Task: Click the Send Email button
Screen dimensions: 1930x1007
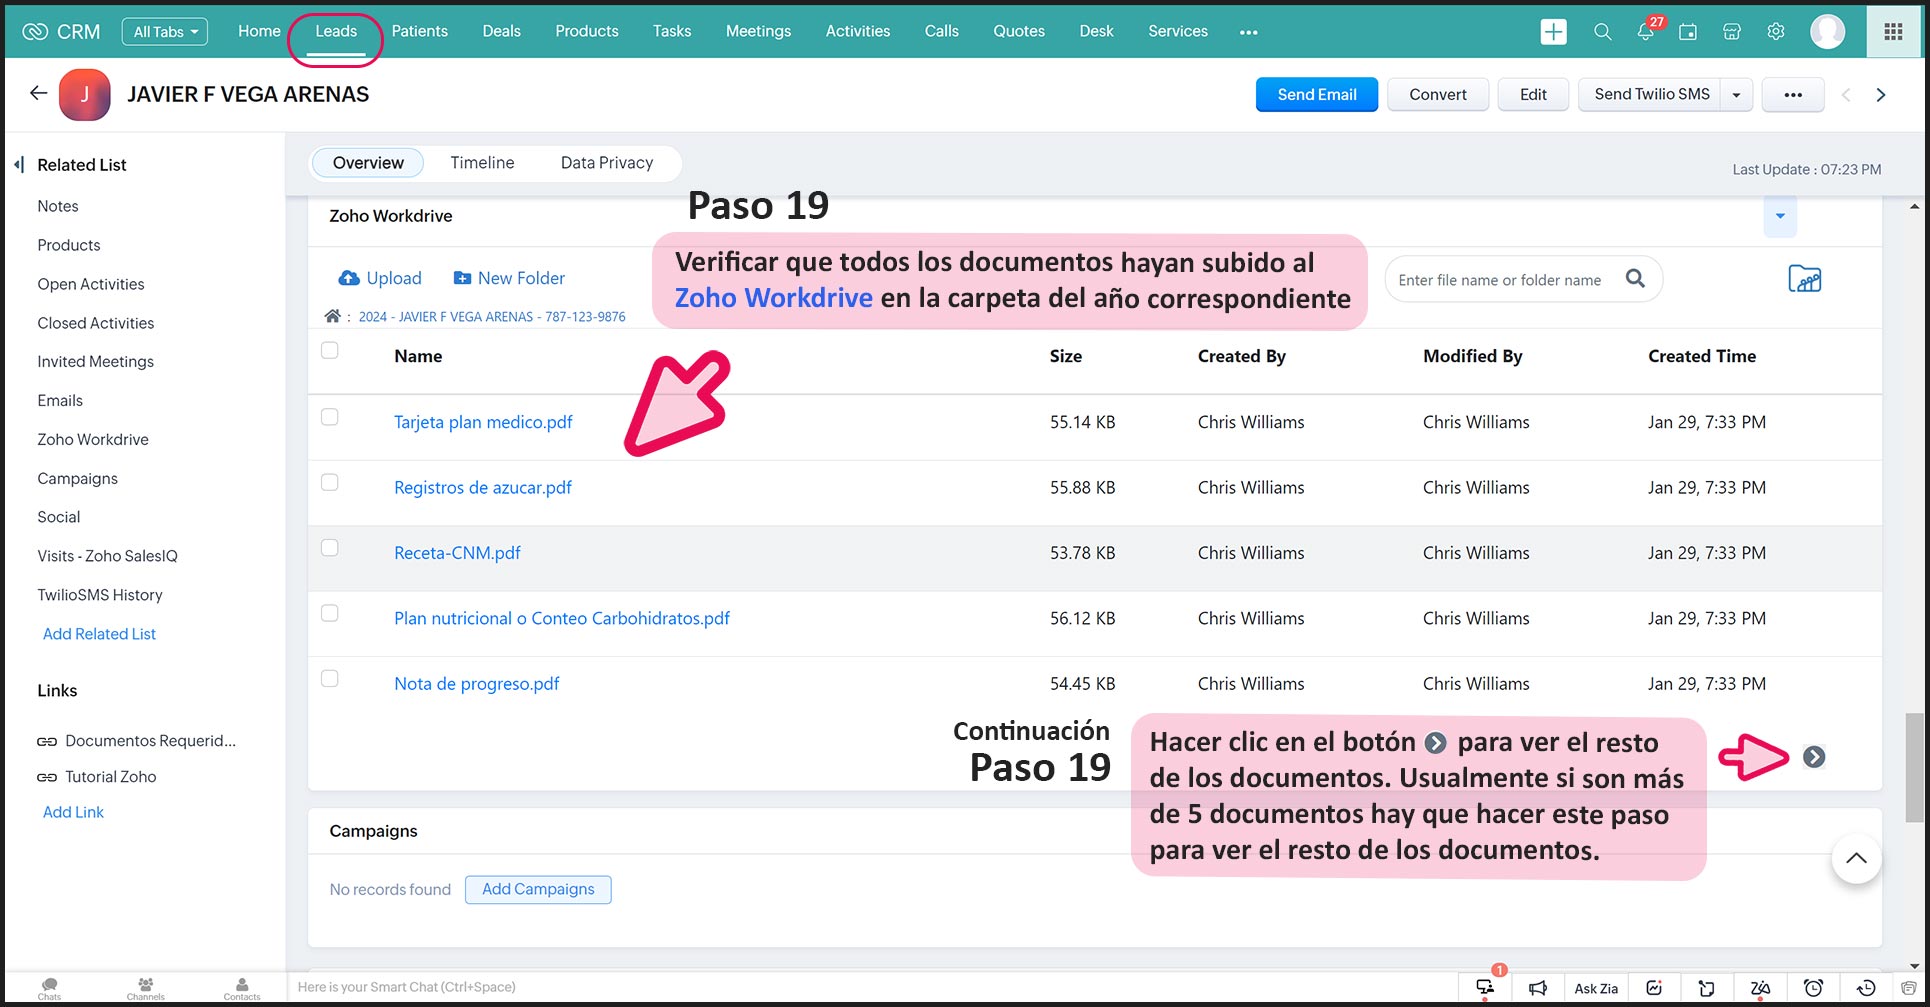Action: click(x=1316, y=95)
